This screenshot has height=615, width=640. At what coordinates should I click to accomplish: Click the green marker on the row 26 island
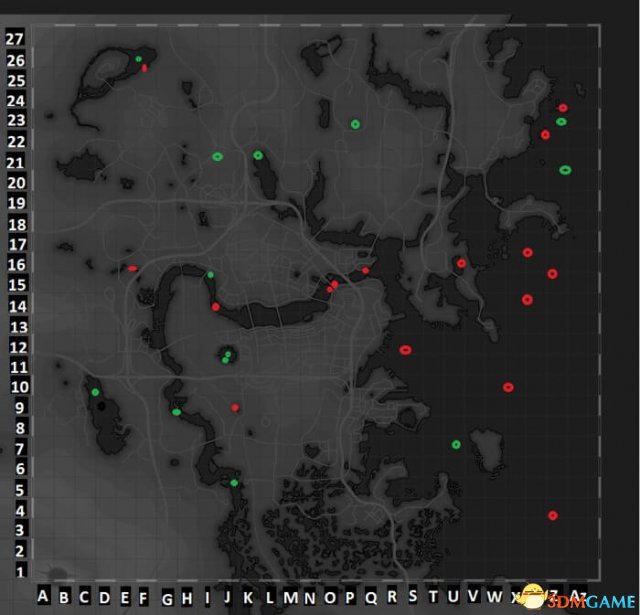pos(138,59)
